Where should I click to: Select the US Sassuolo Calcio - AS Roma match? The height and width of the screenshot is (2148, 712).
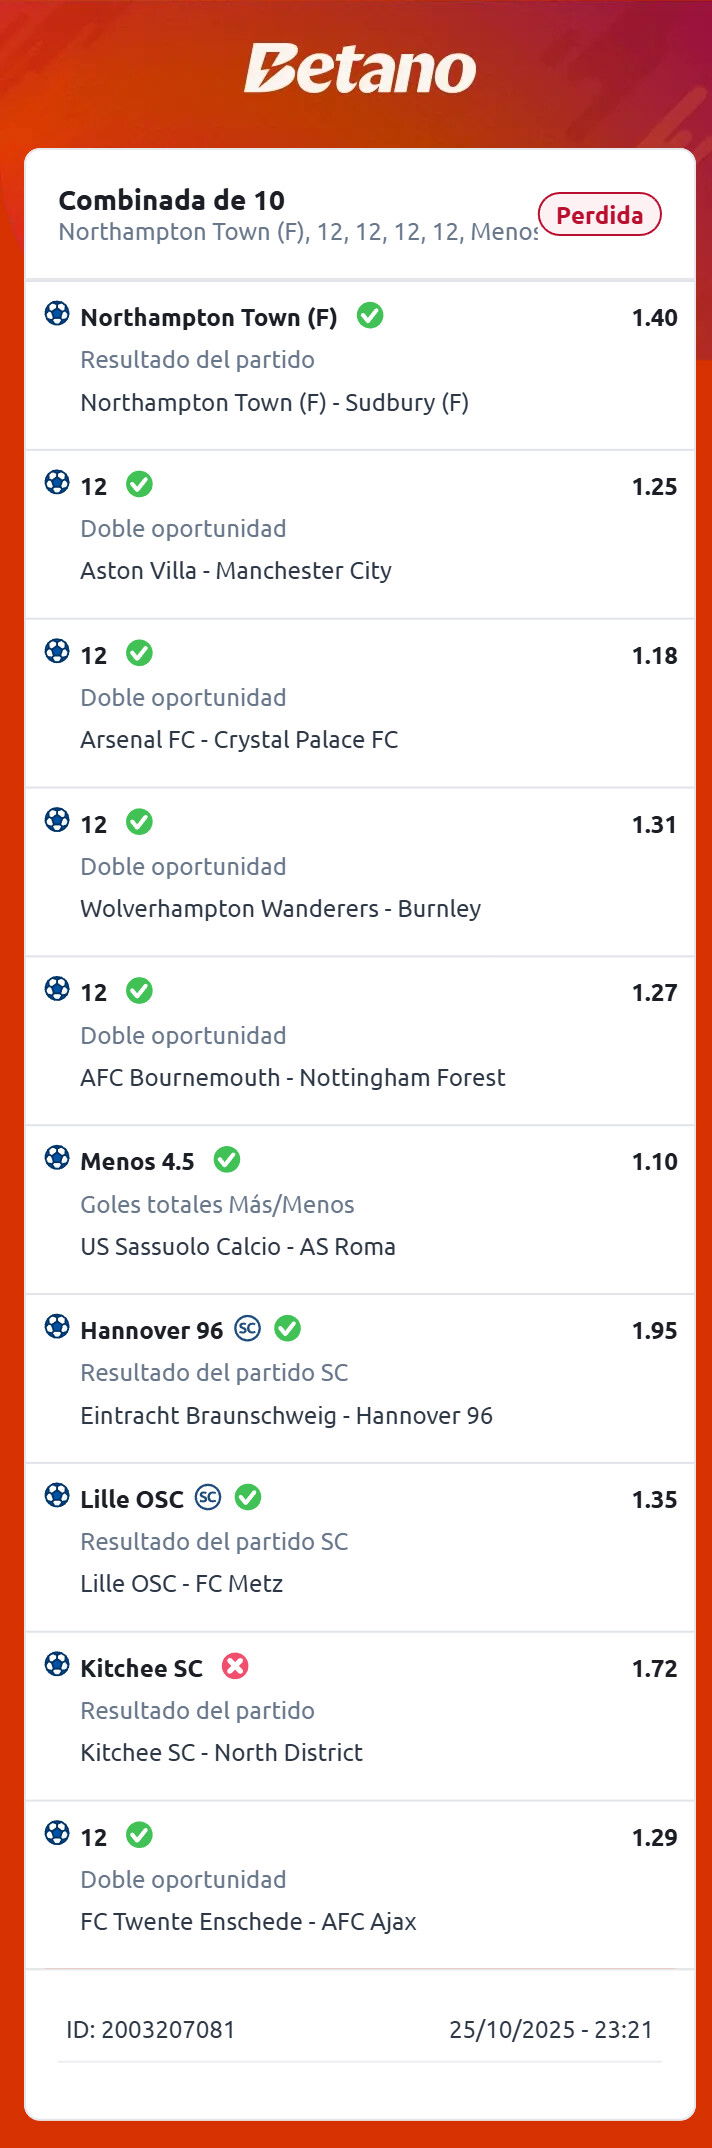click(x=238, y=1247)
